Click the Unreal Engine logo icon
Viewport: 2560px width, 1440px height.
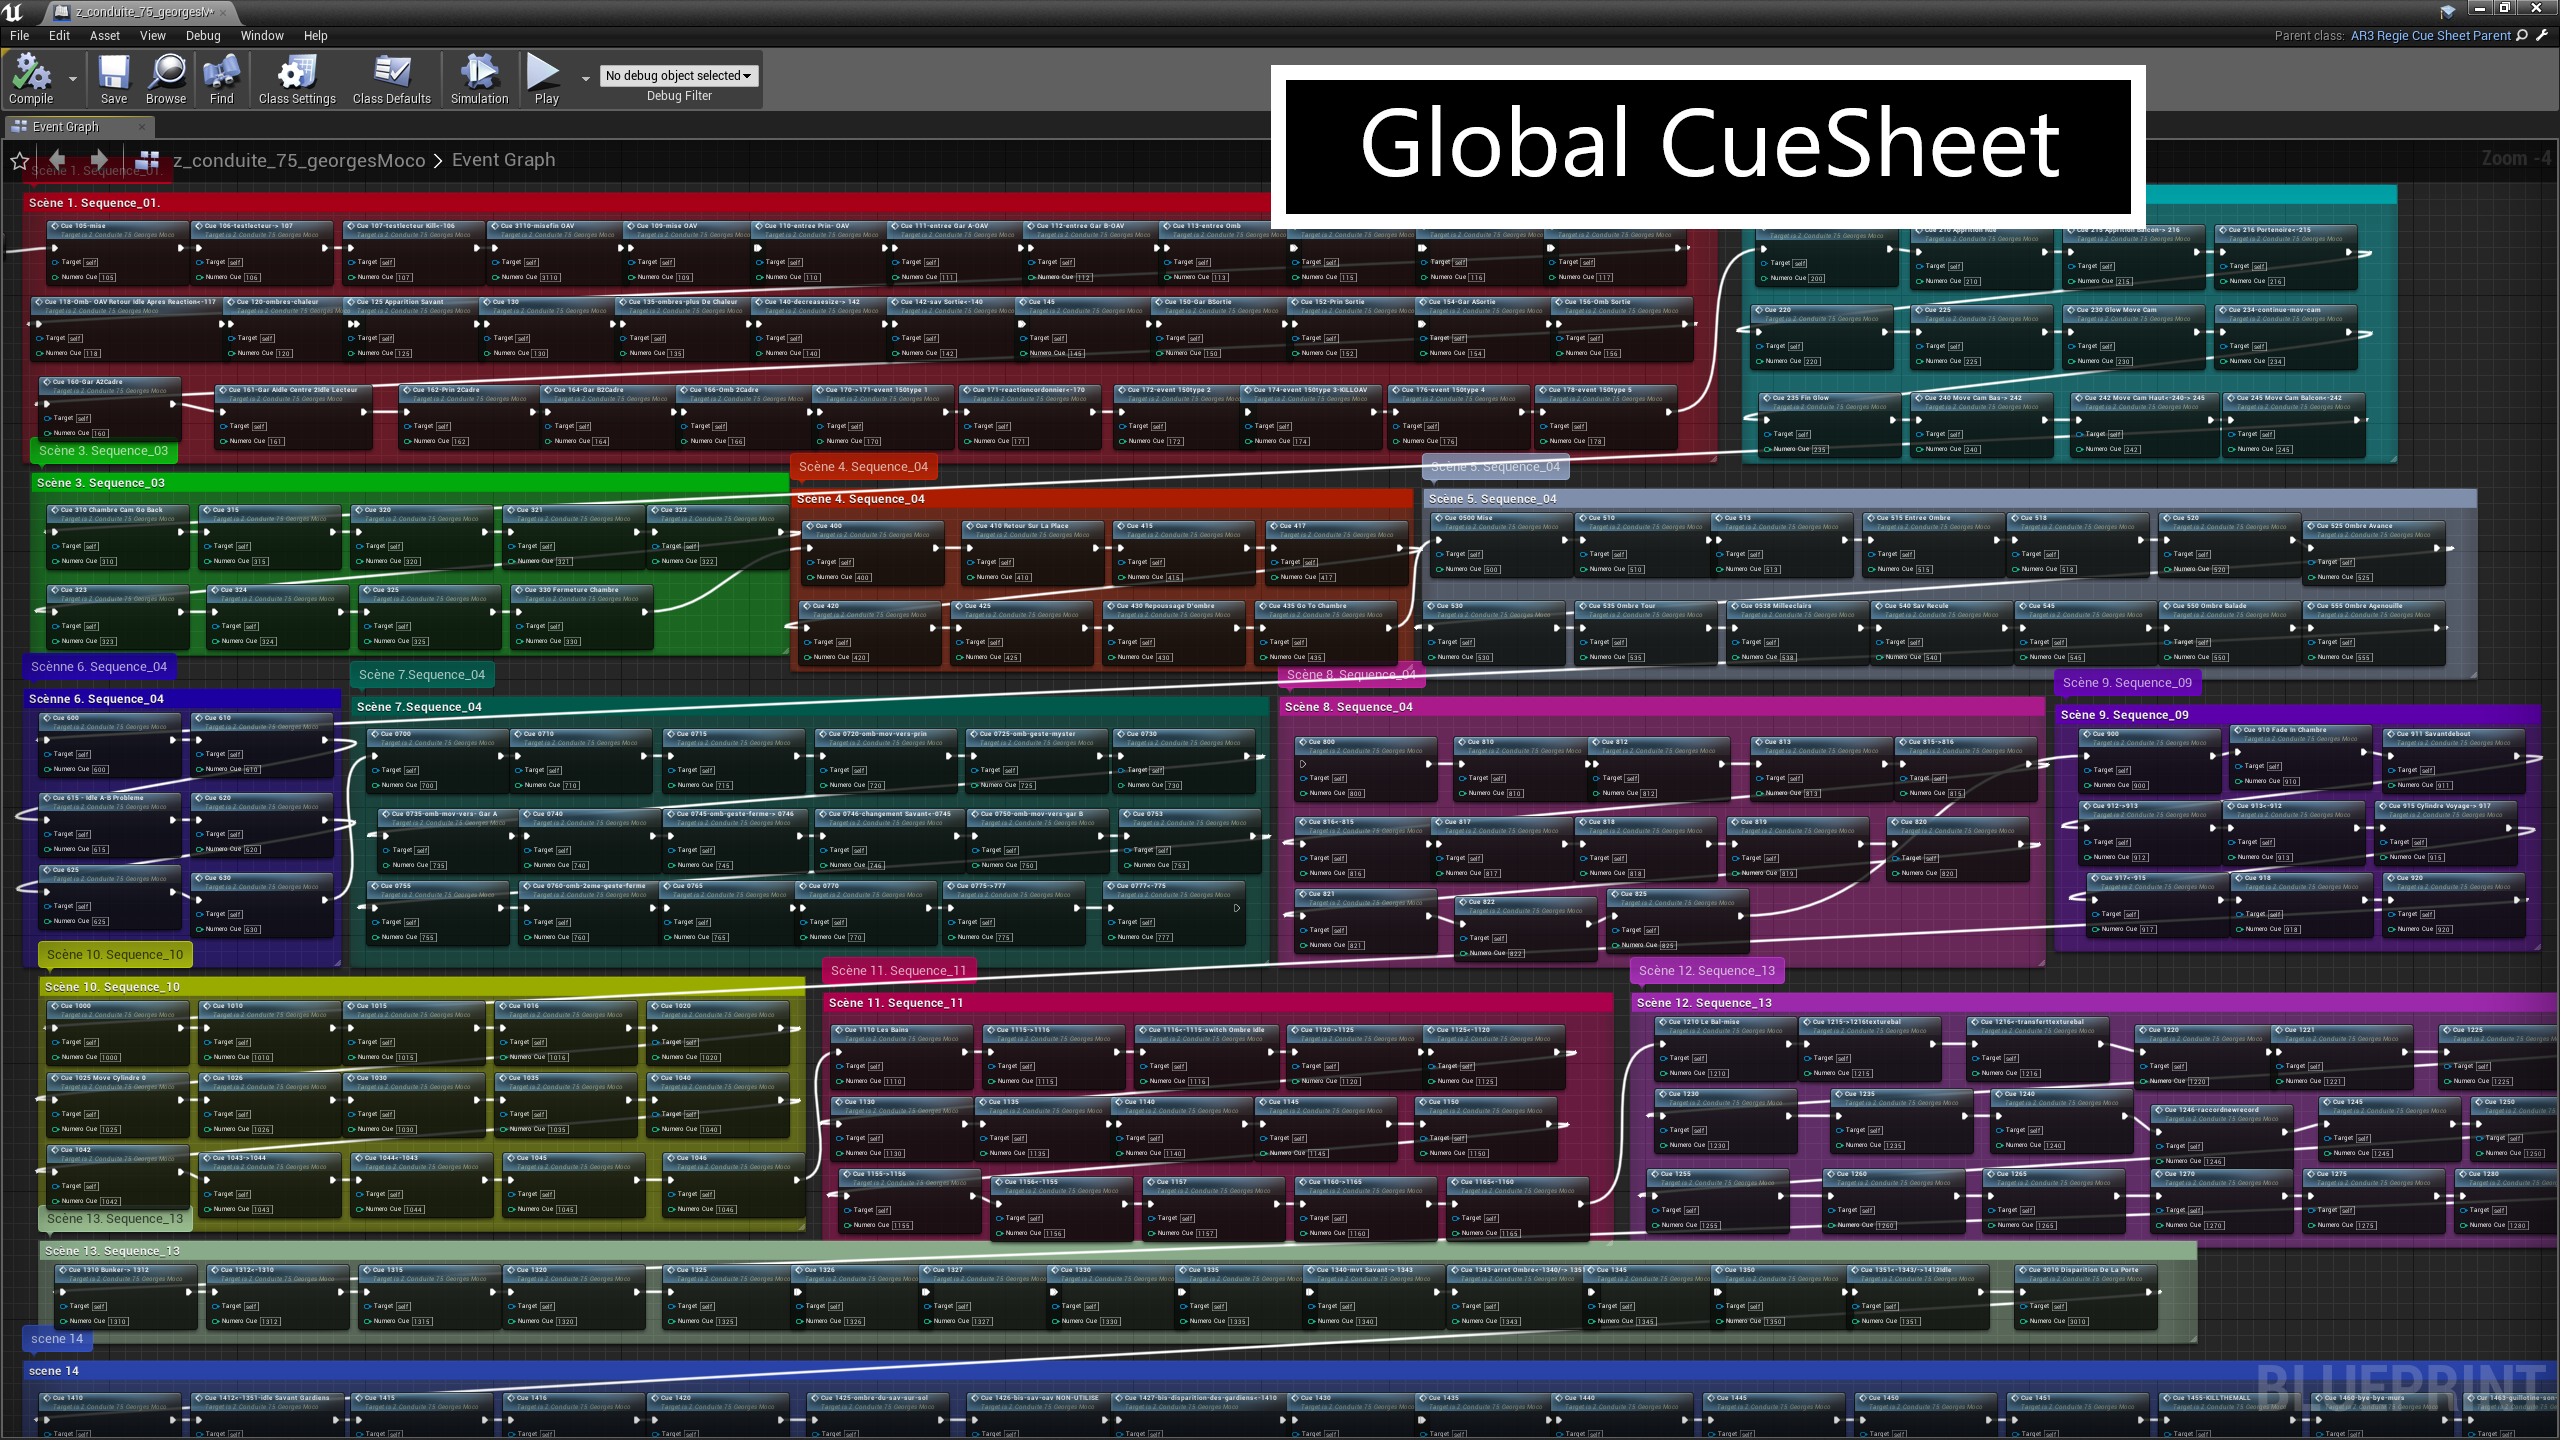click(x=13, y=12)
